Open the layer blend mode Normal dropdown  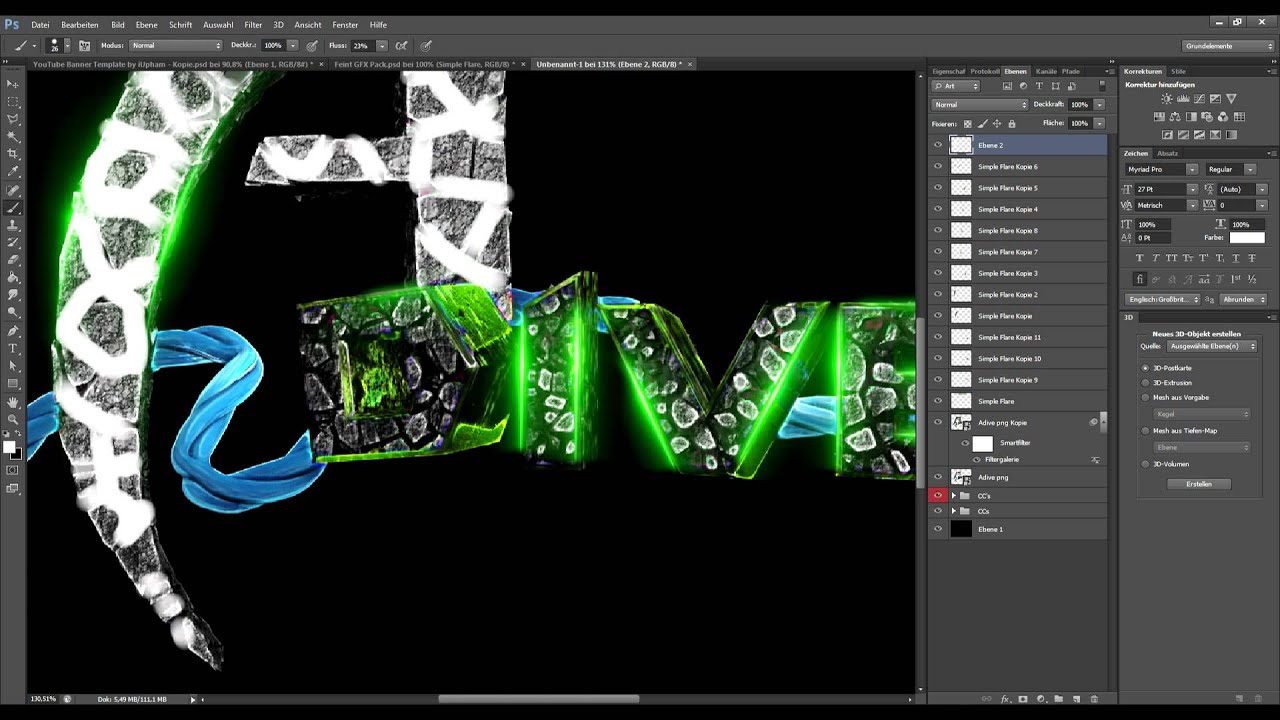(980, 104)
